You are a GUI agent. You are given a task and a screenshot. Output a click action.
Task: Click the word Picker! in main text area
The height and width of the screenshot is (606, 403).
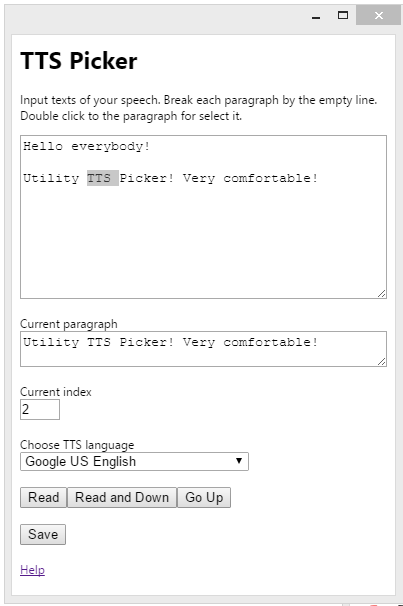[x=146, y=178]
